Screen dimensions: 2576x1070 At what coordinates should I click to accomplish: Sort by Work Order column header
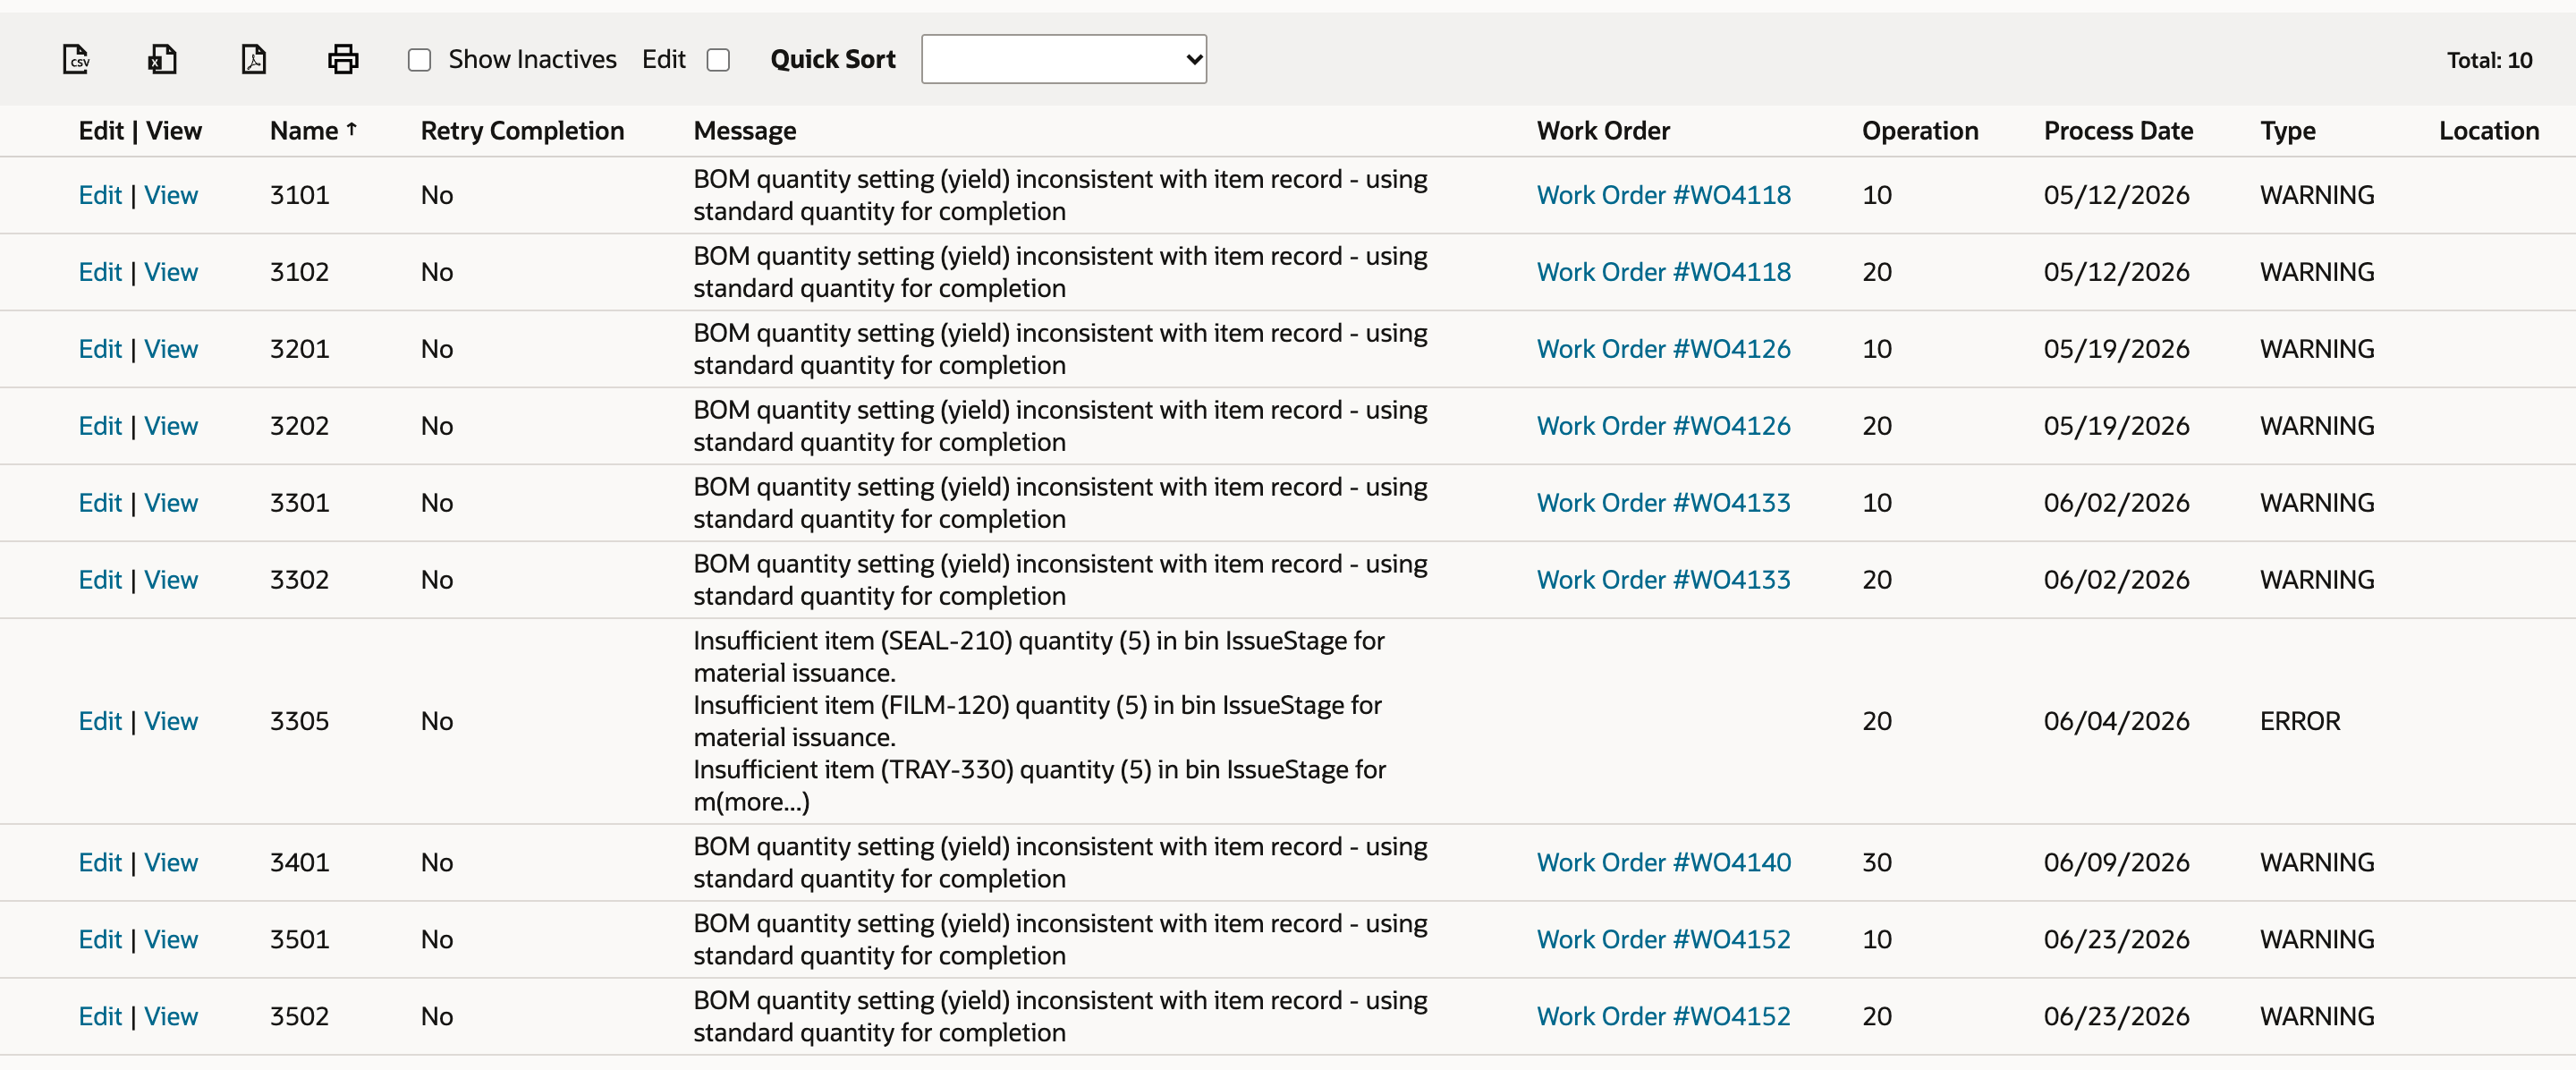tap(1603, 131)
